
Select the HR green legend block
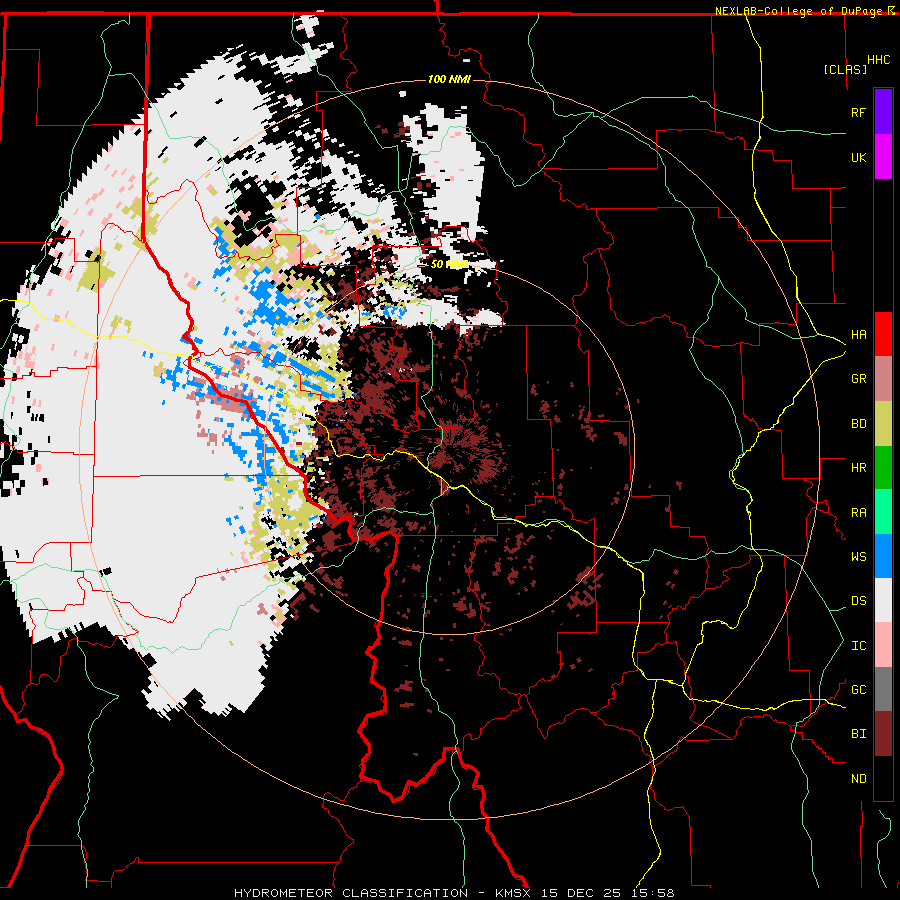[x=883, y=467]
